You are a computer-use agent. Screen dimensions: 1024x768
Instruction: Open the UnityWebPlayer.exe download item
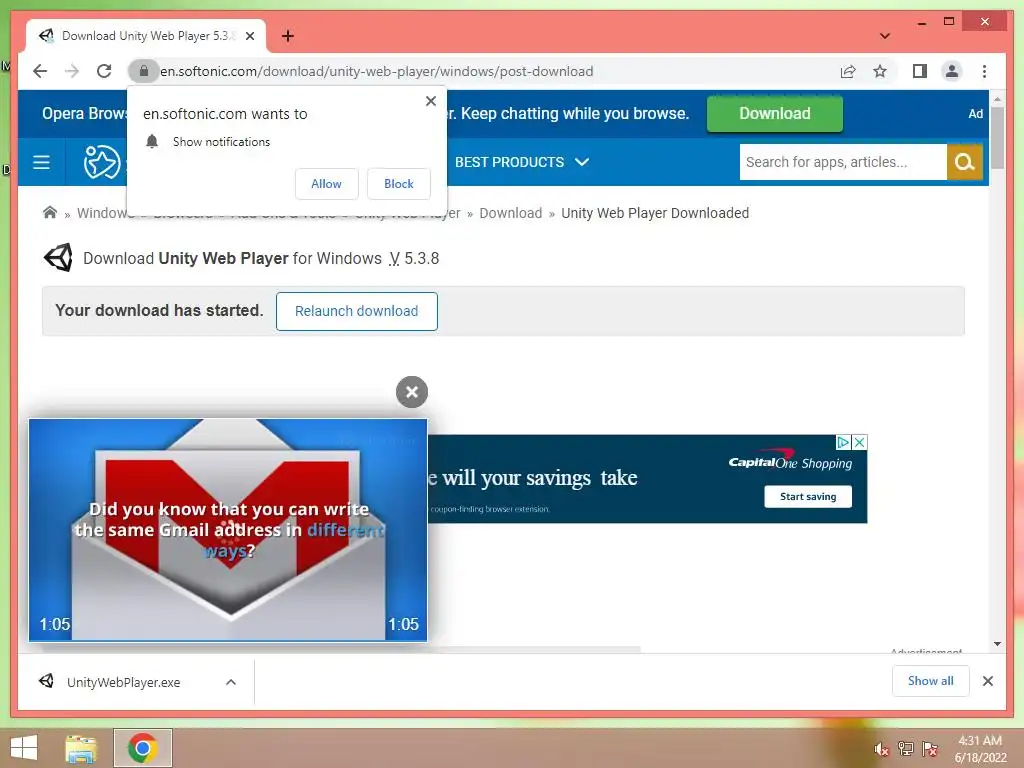(123, 682)
